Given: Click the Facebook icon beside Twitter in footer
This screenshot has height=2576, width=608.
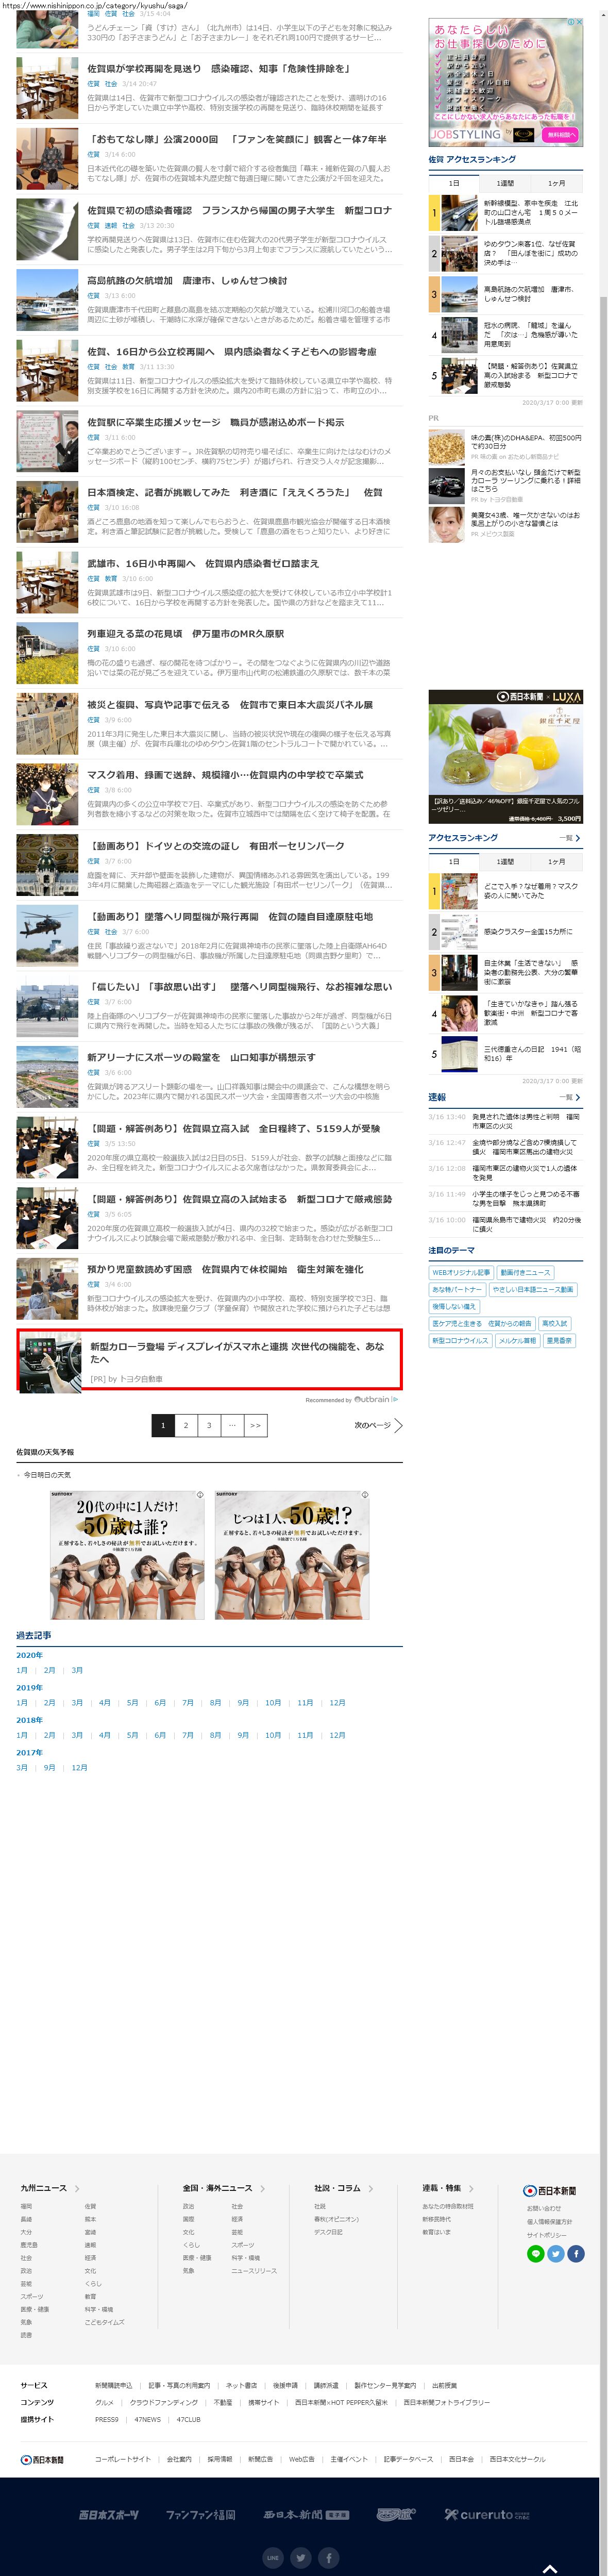Looking at the screenshot, I should click(575, 2254).
